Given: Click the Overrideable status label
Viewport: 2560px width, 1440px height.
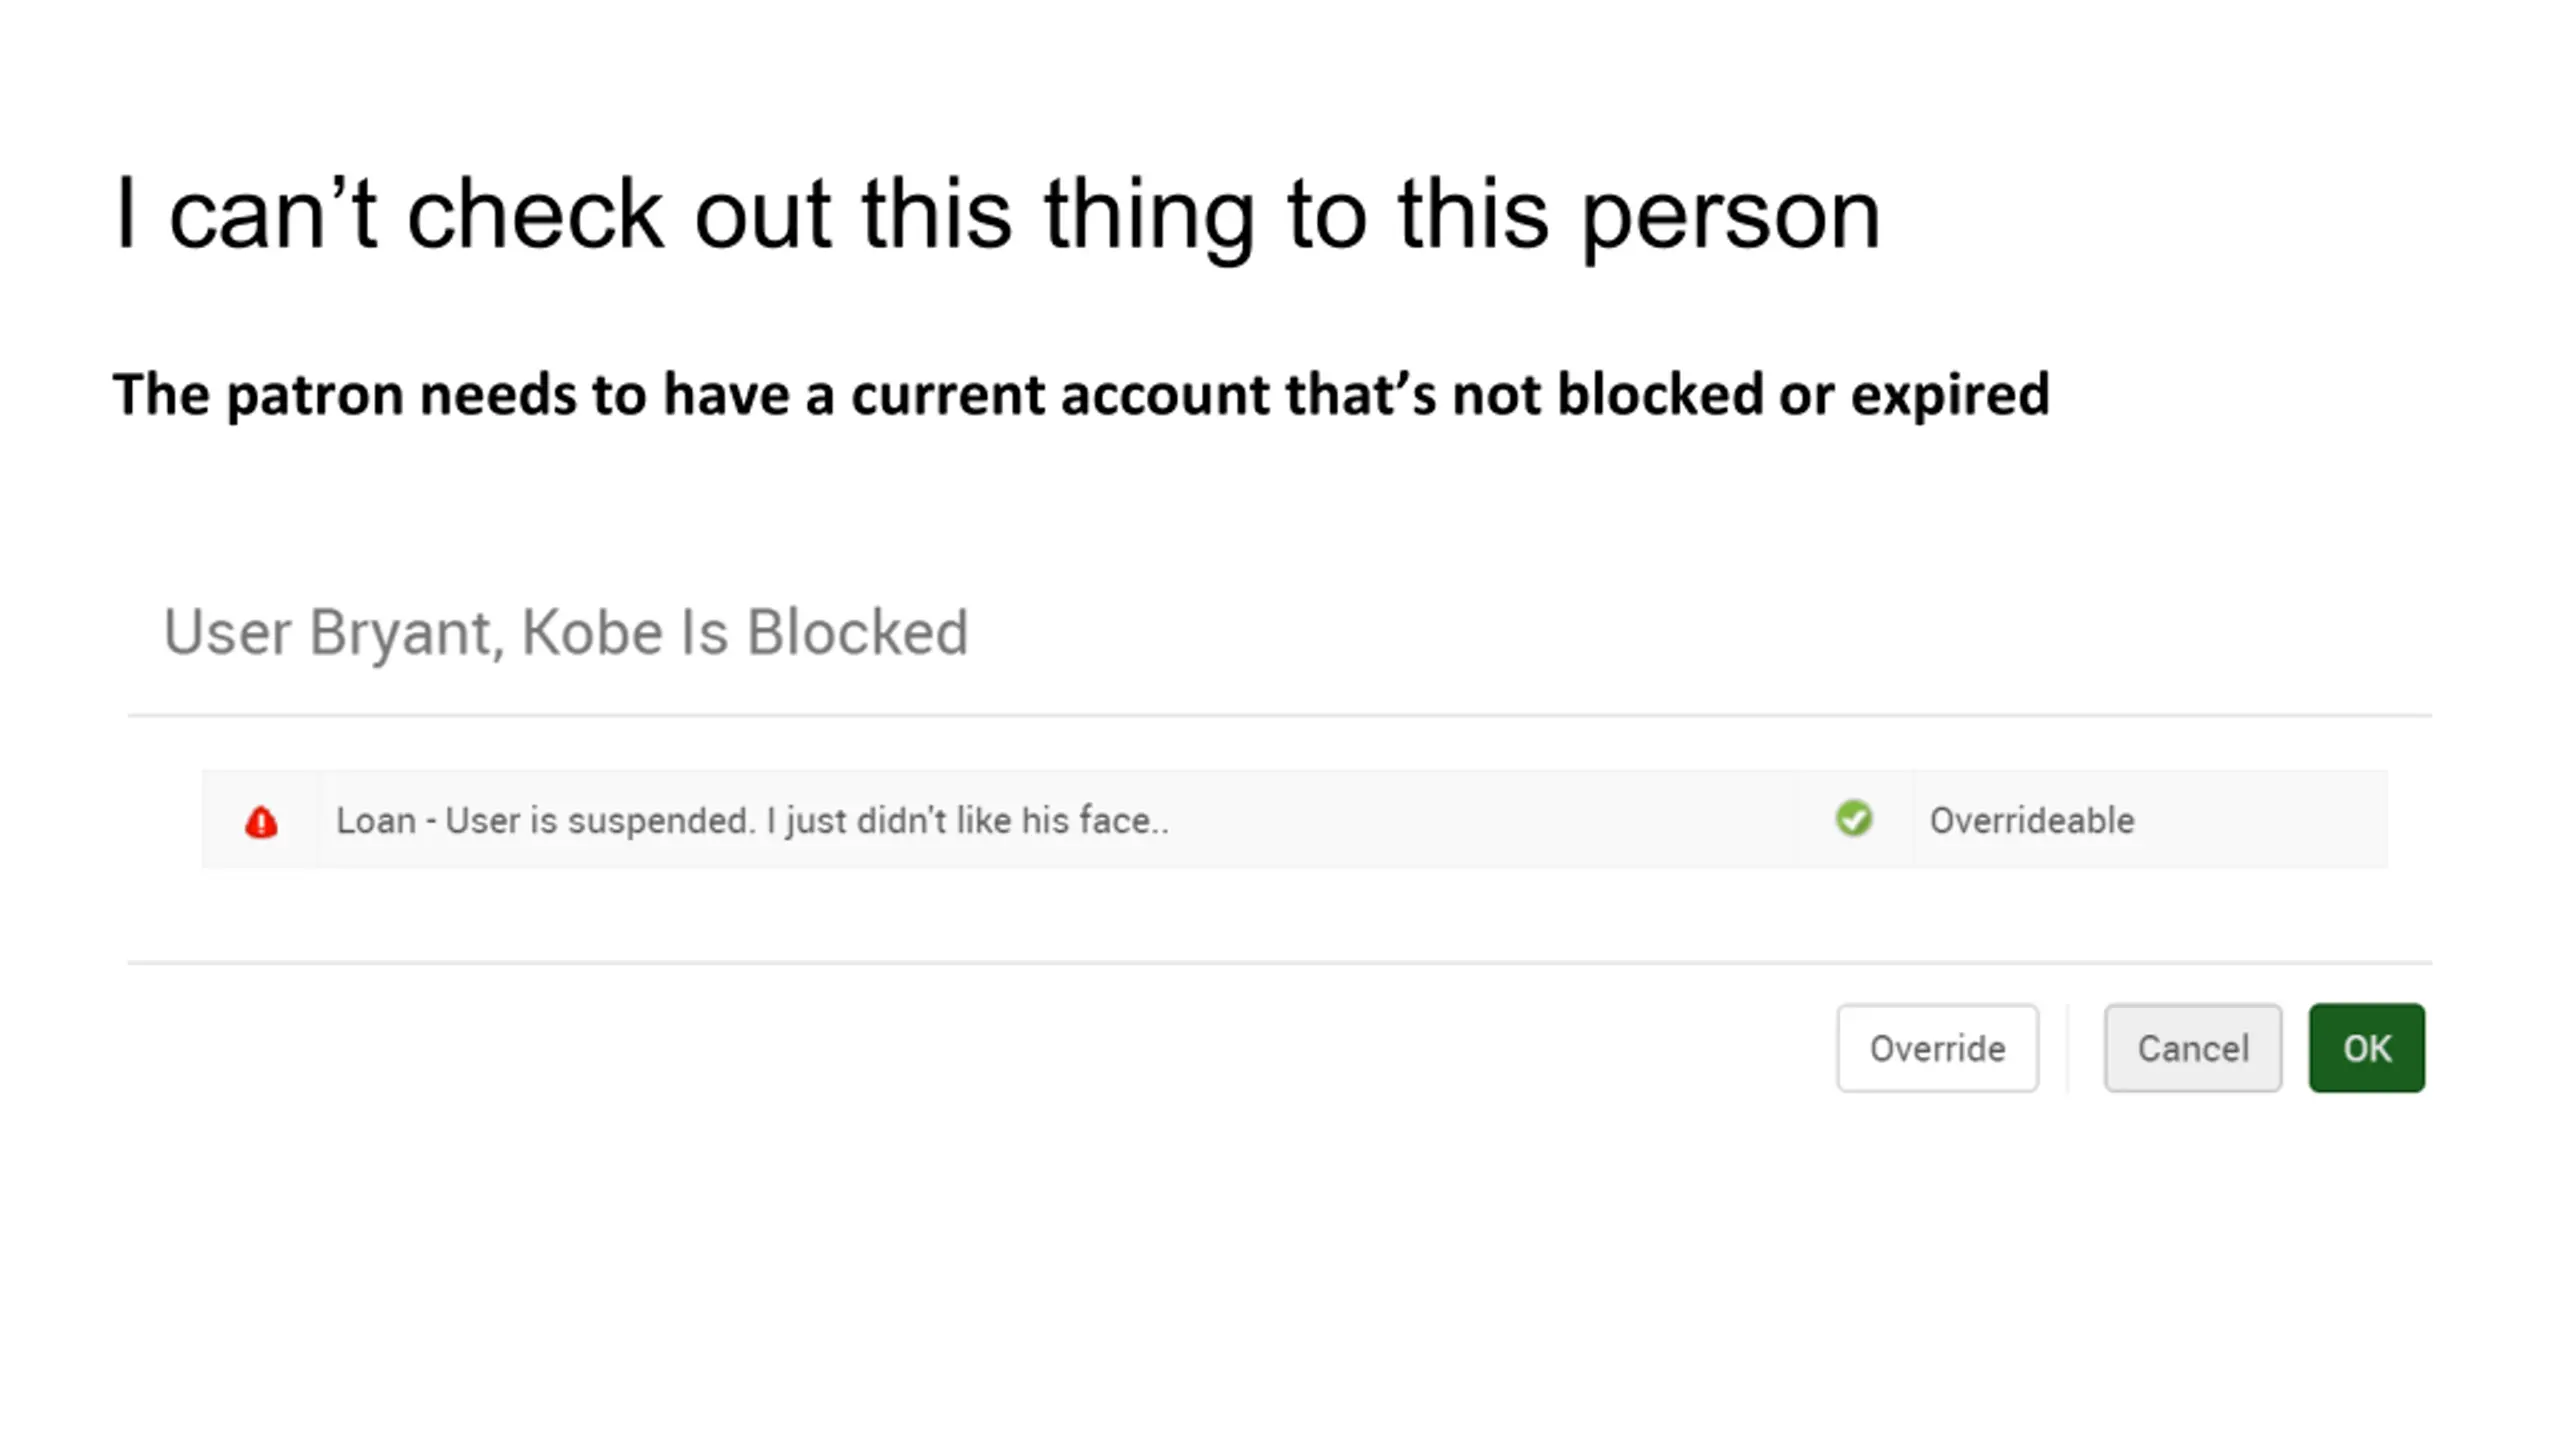Looking at the screenshot, I should click(x=2032, y=821).
